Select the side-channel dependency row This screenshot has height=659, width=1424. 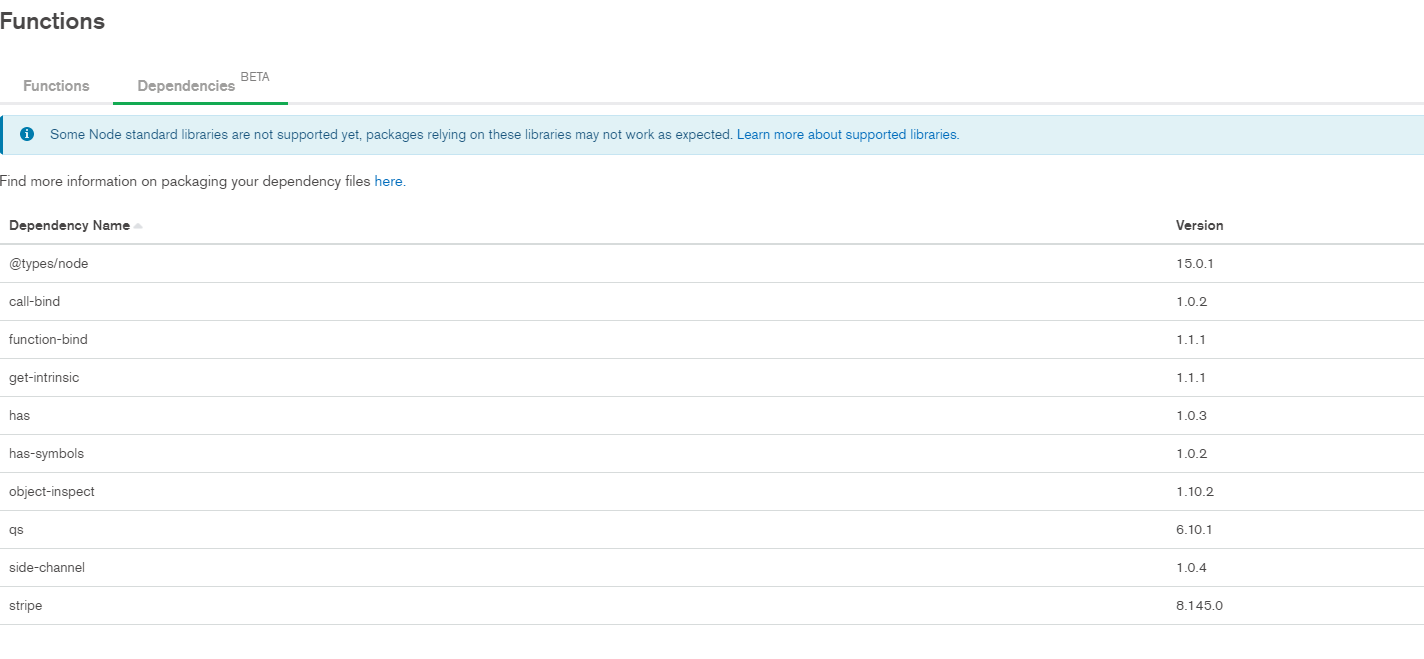click(47, 567)
